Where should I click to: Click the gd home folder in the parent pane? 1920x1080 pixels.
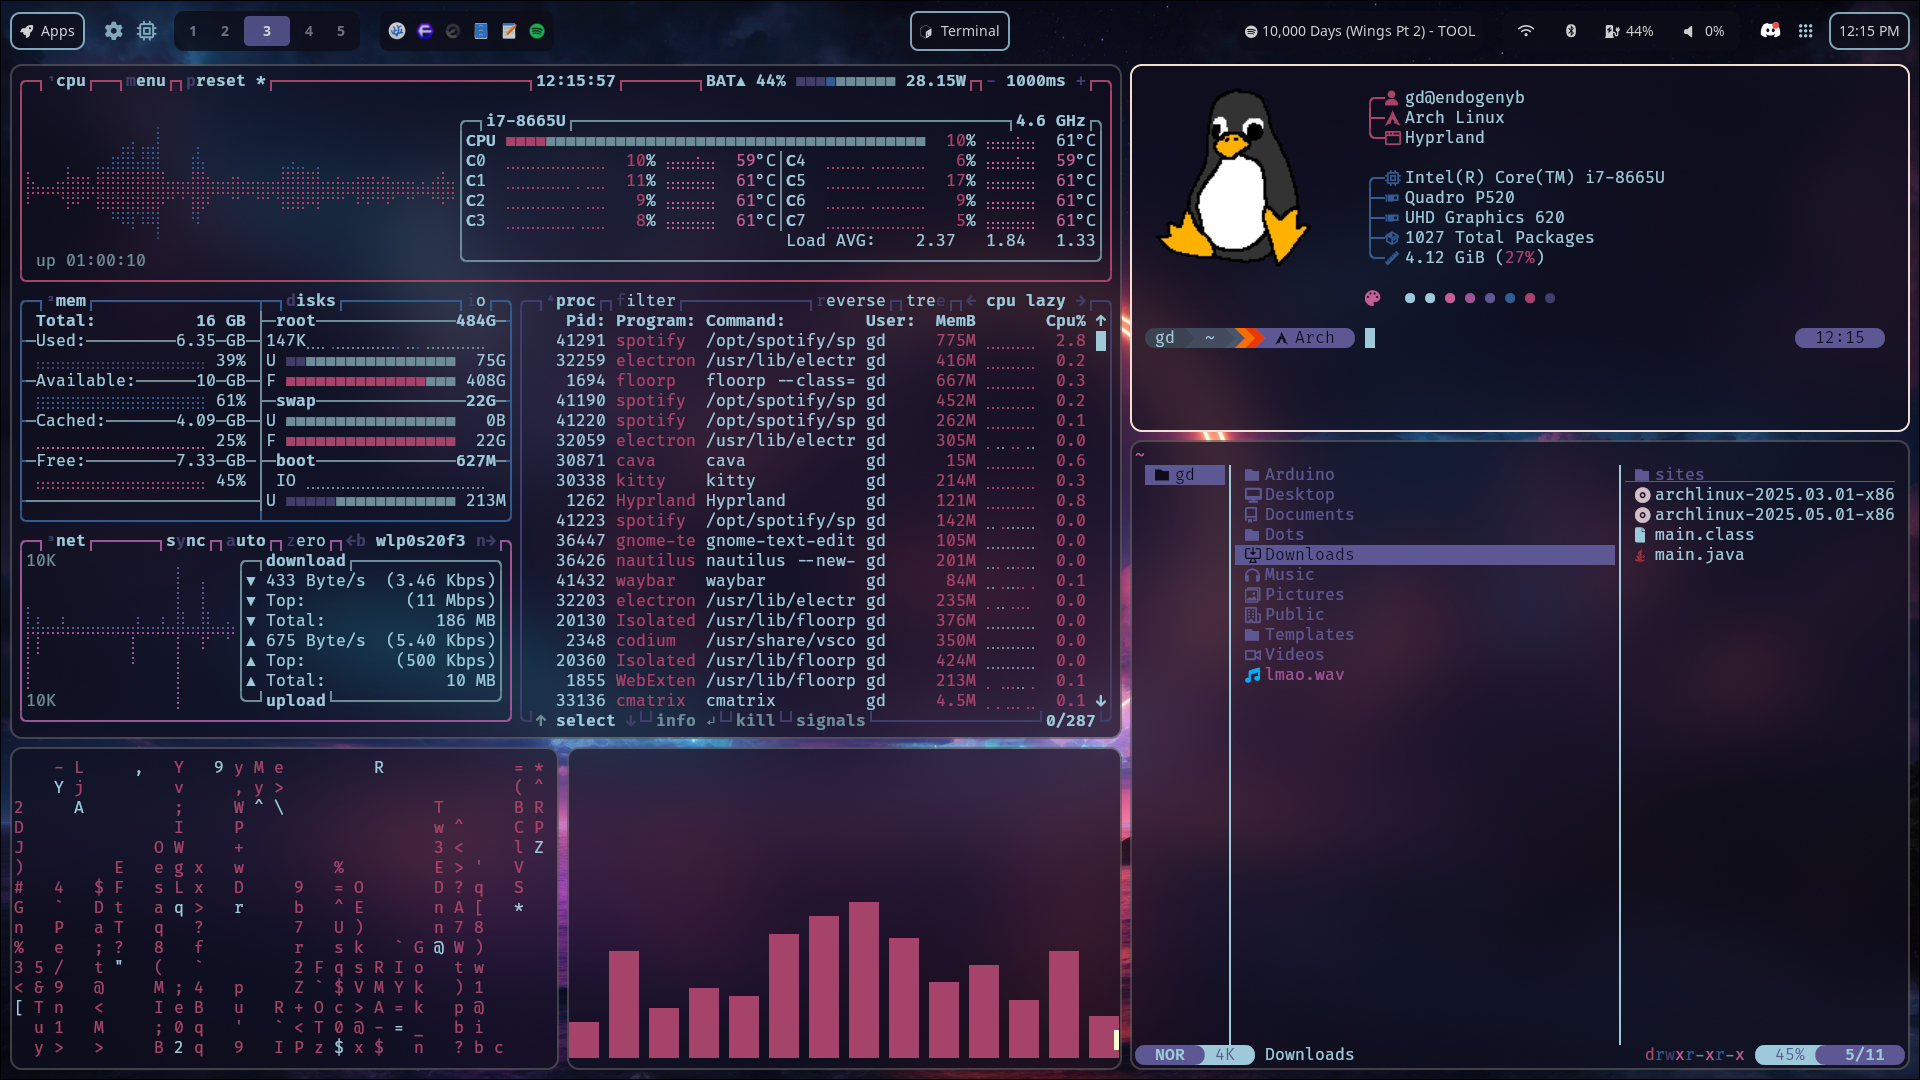(x=1184, y=474)
